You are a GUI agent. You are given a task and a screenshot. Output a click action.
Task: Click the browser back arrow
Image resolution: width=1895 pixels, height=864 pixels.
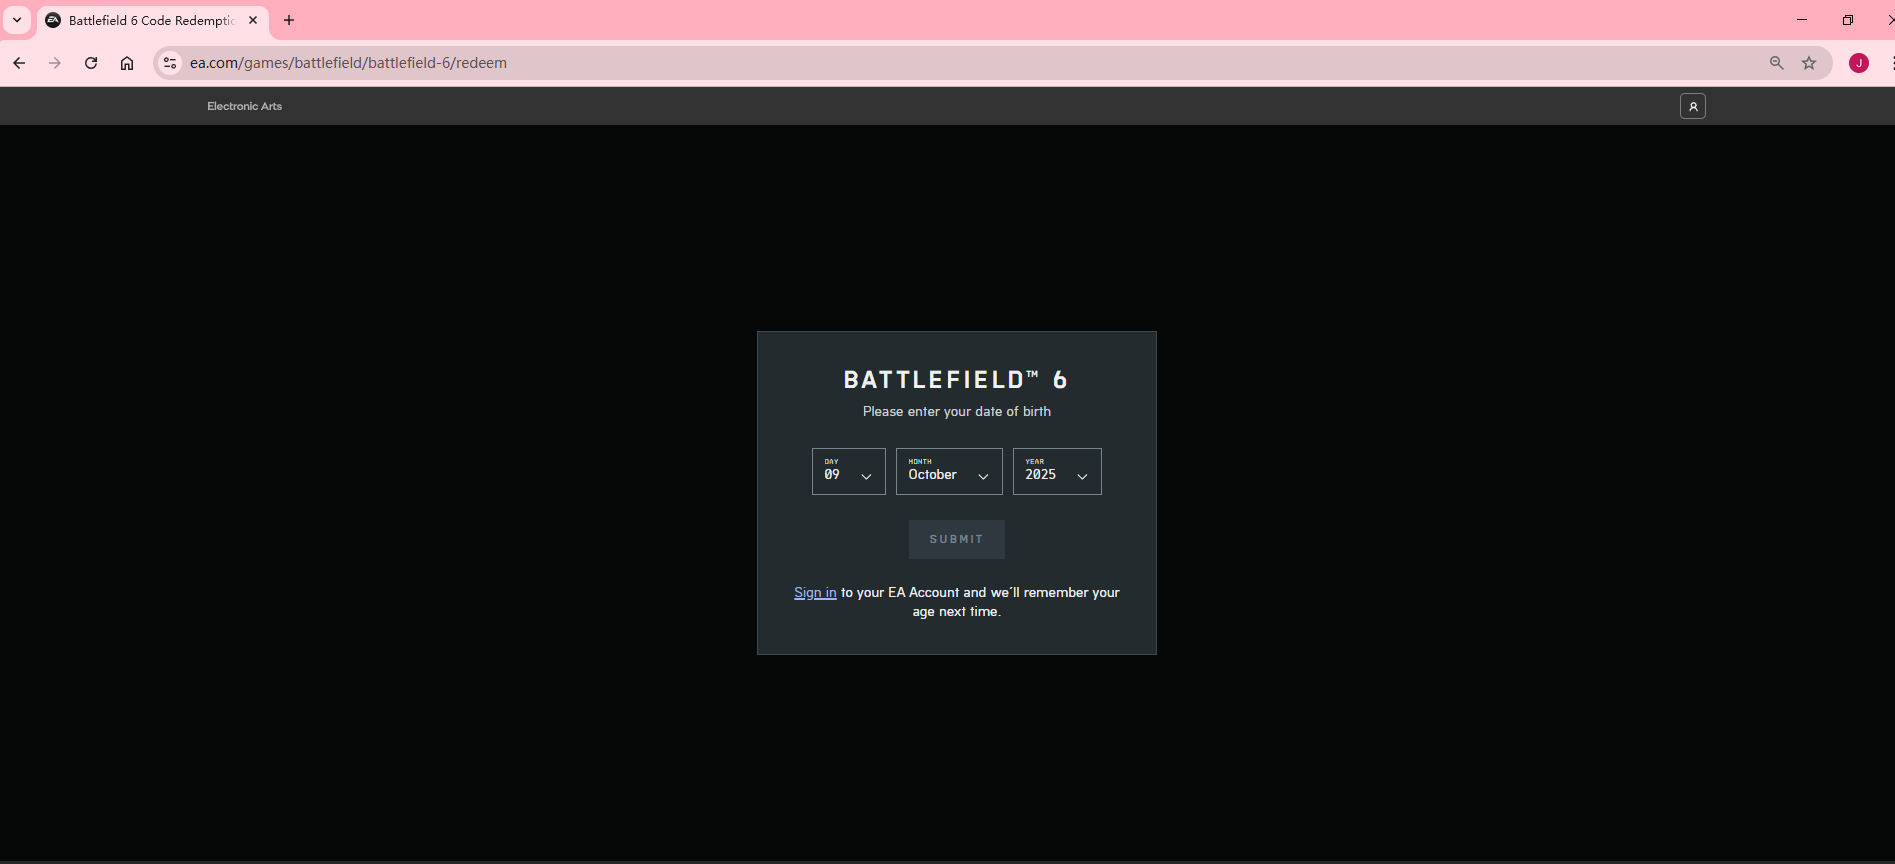19,63
